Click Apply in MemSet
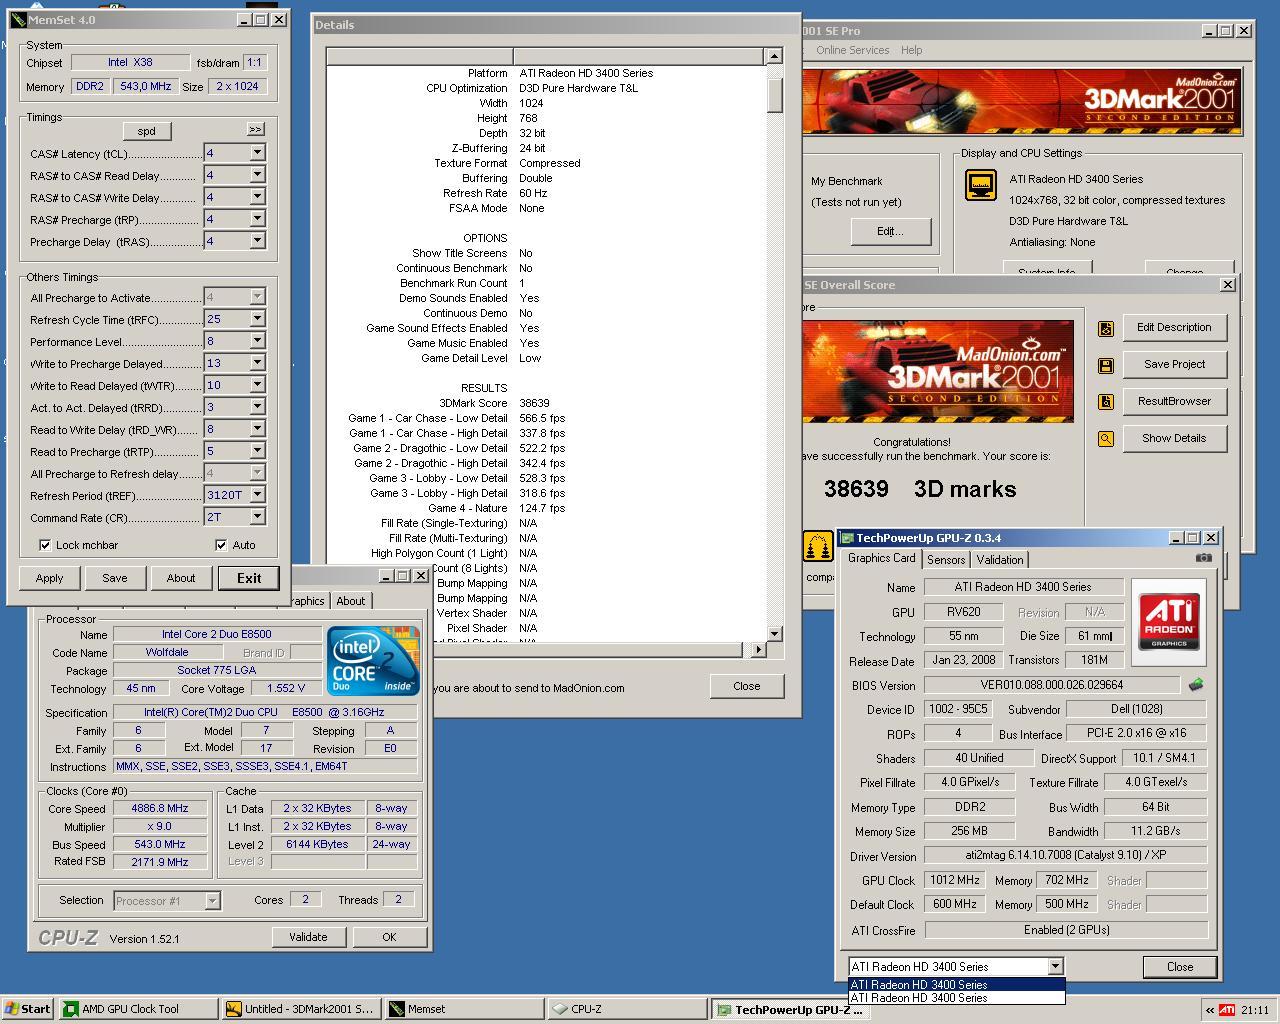 (49, 578)
